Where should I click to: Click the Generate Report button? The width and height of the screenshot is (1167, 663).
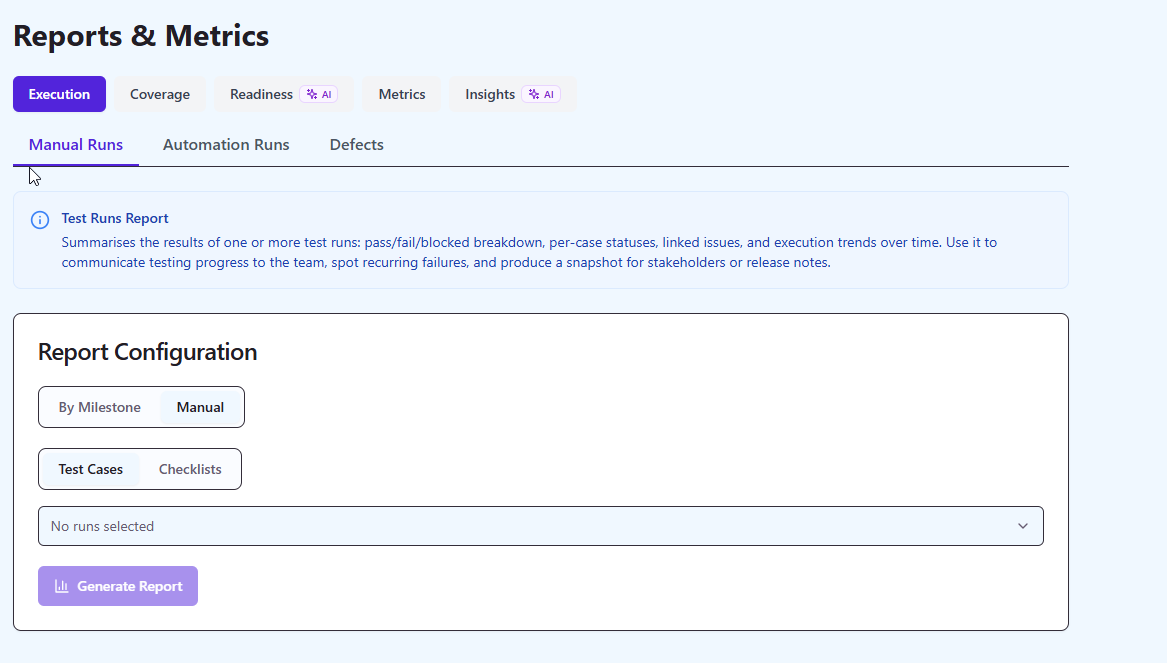118,586
